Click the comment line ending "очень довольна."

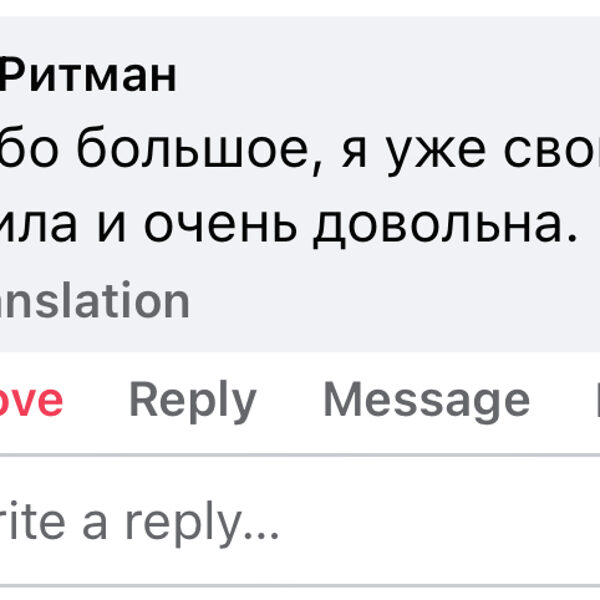290,226
